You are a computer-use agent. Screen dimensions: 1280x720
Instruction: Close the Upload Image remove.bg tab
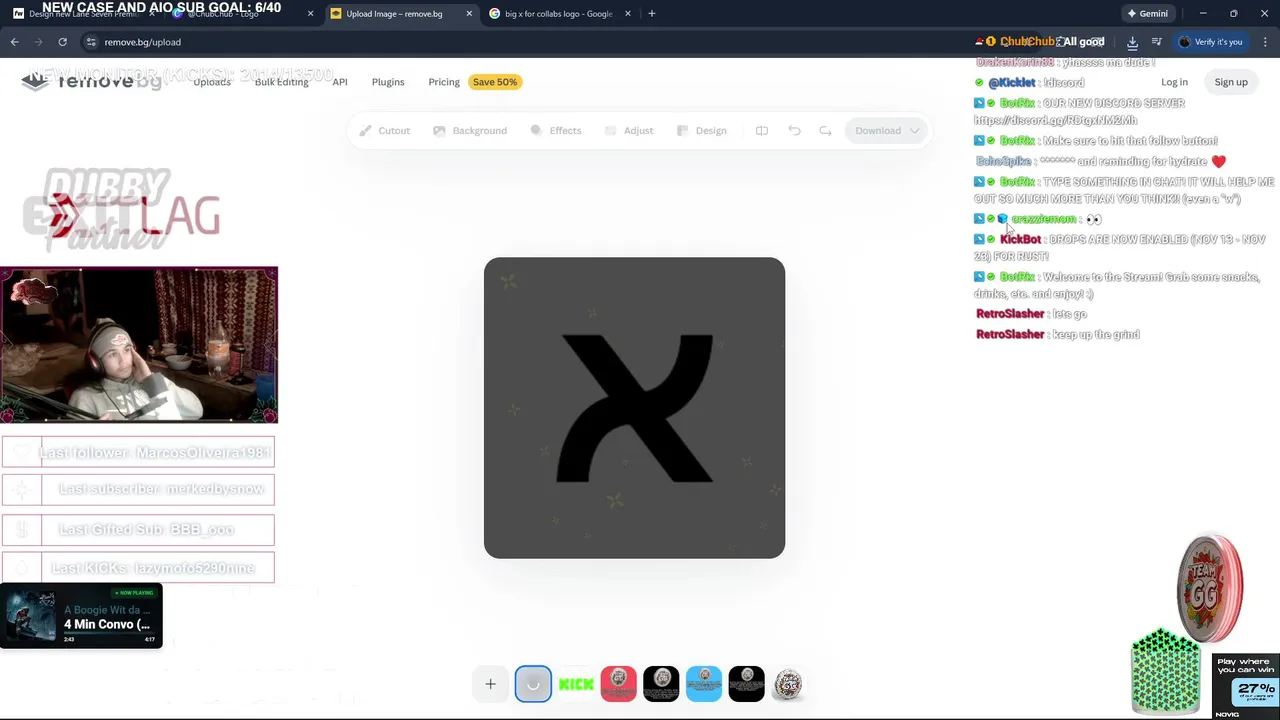pyautogui.click(x=469, y=14)
